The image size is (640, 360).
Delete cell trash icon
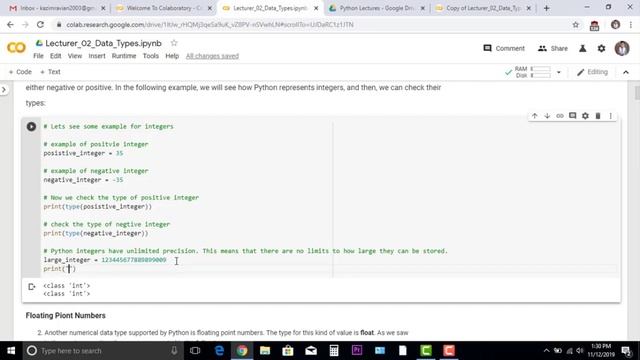598,116
